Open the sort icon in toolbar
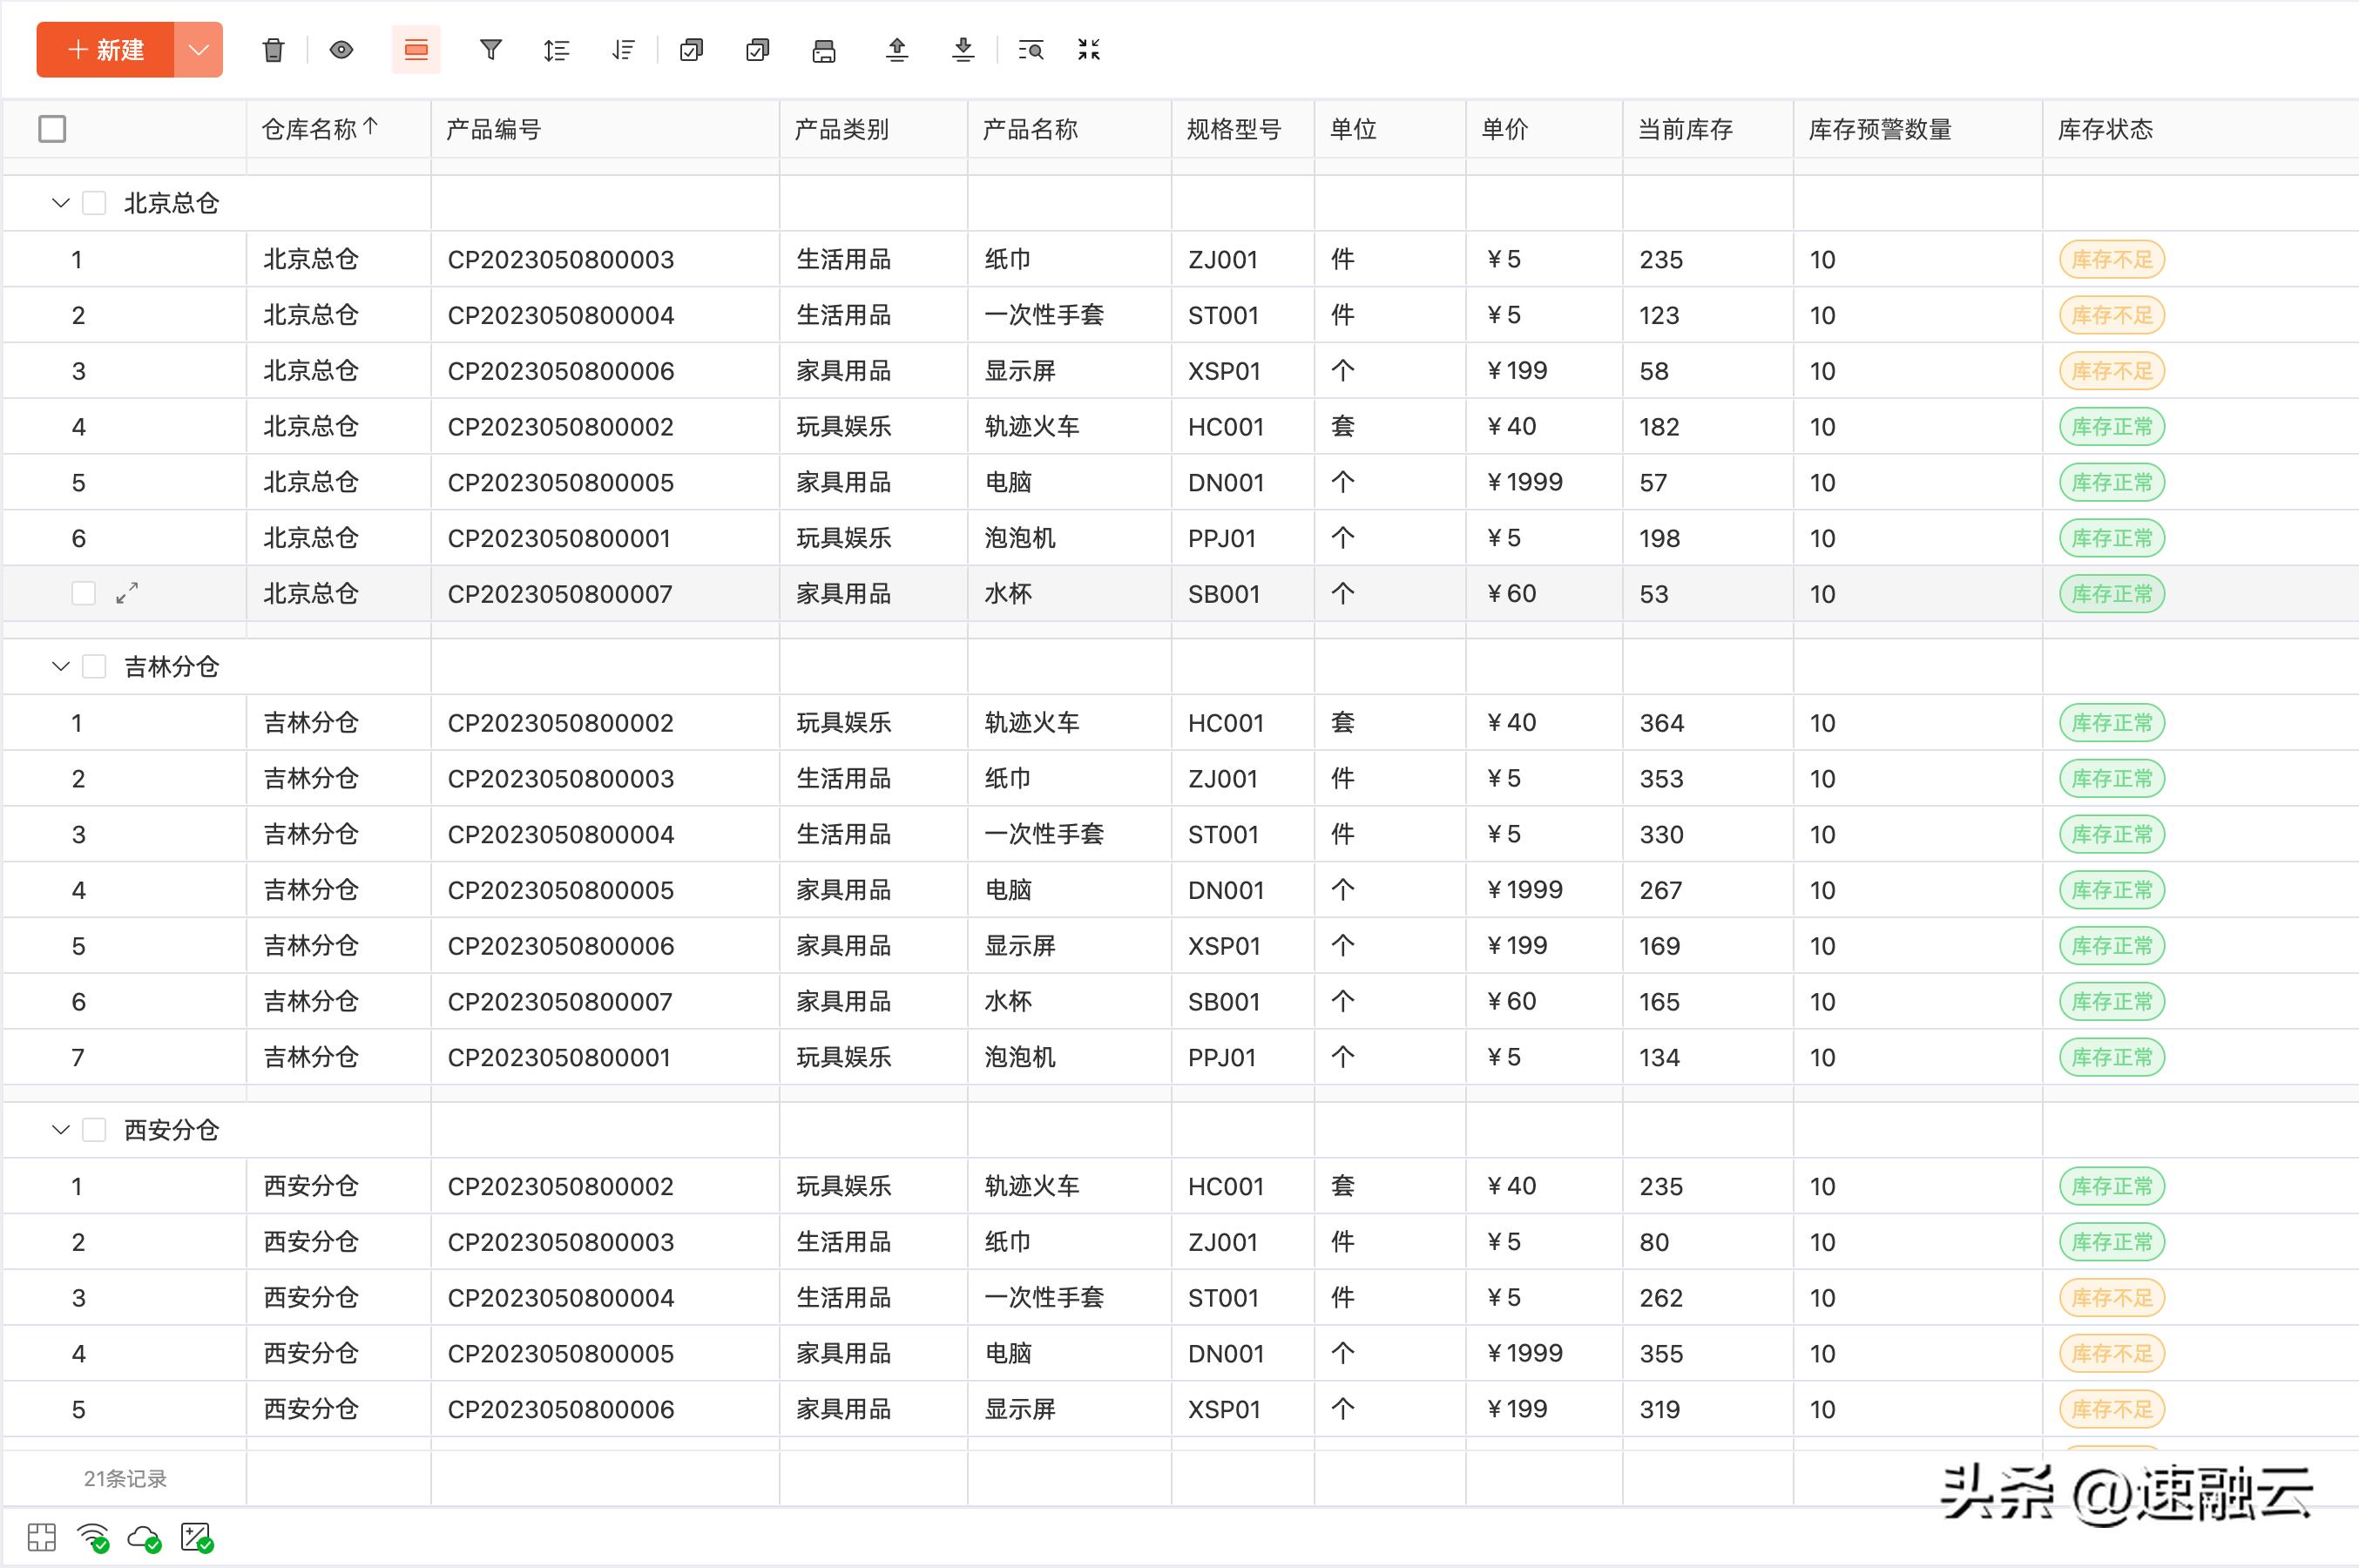2359x1568 pixels. coord(622,49)
